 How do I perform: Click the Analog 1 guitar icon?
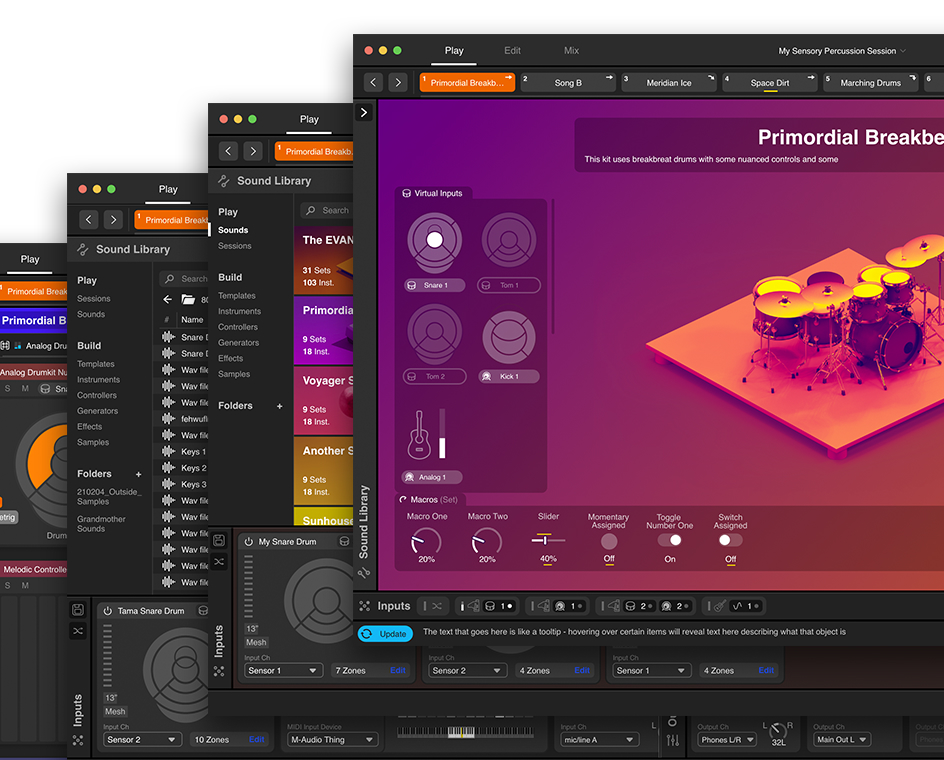419,435
